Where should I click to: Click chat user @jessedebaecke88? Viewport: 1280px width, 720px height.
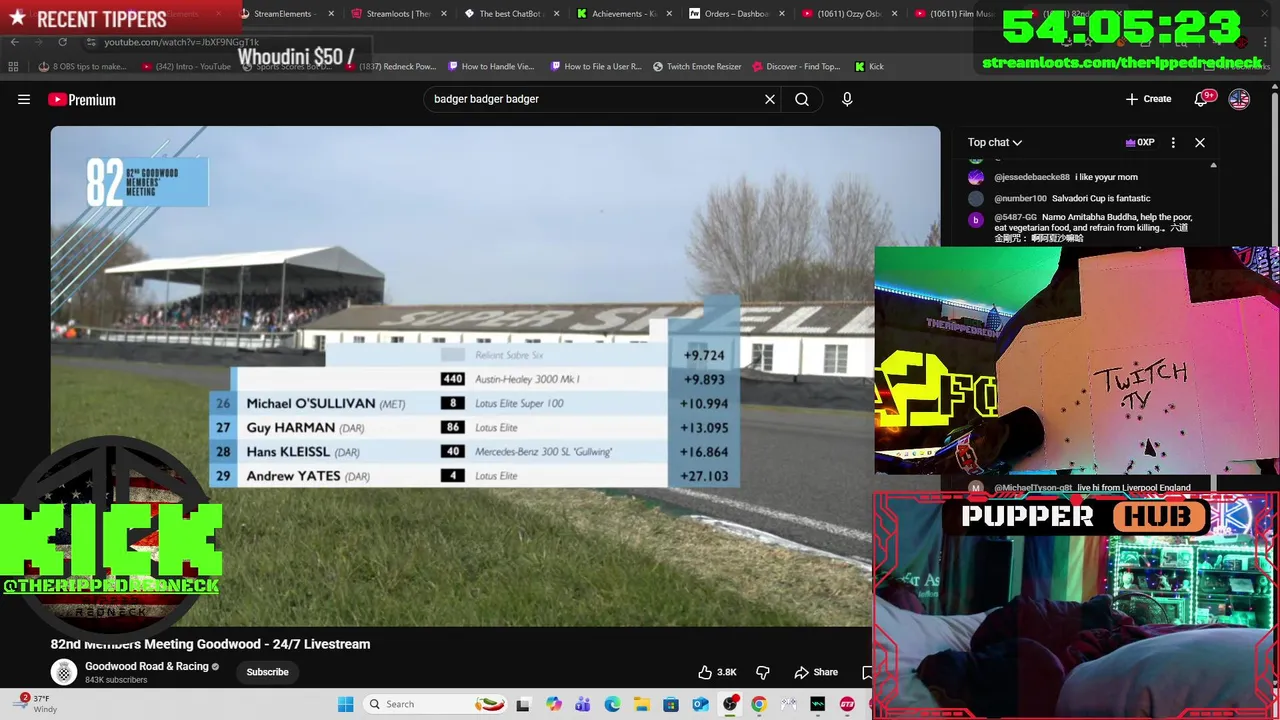pos(1031,177)
